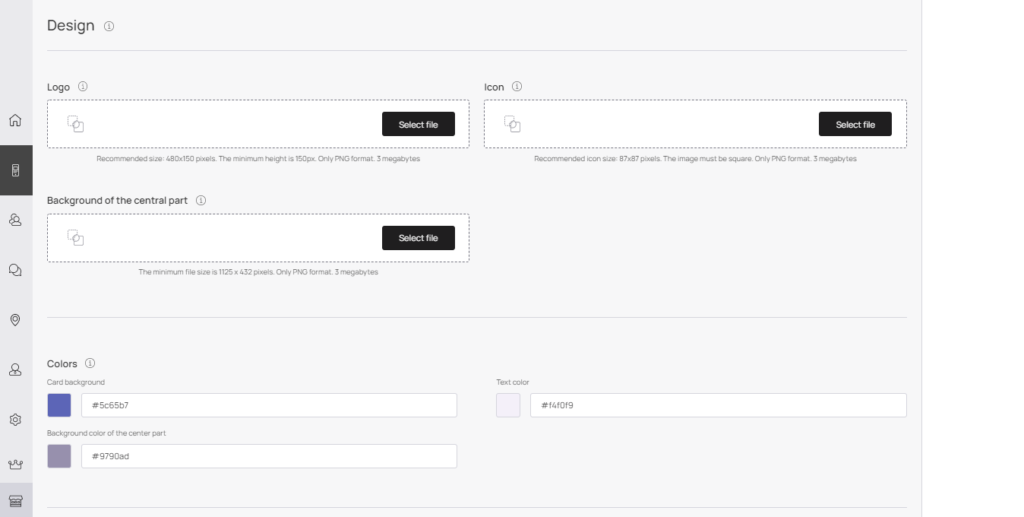Click the 'Text color' label
Viewport: 1024px width, 517px height.
point(513,383)
